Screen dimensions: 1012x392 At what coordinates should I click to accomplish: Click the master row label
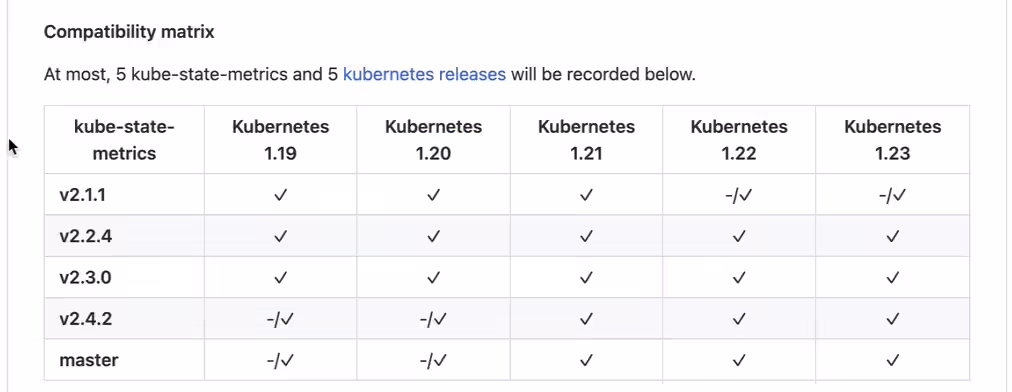[89, 360]
